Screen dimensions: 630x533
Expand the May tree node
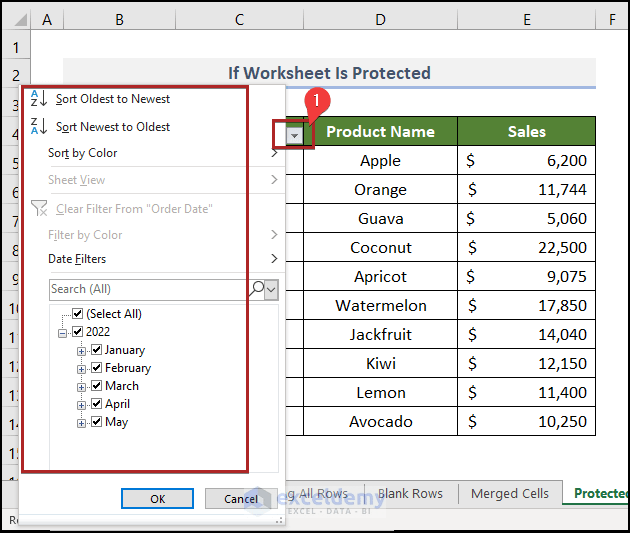(81, 423)
